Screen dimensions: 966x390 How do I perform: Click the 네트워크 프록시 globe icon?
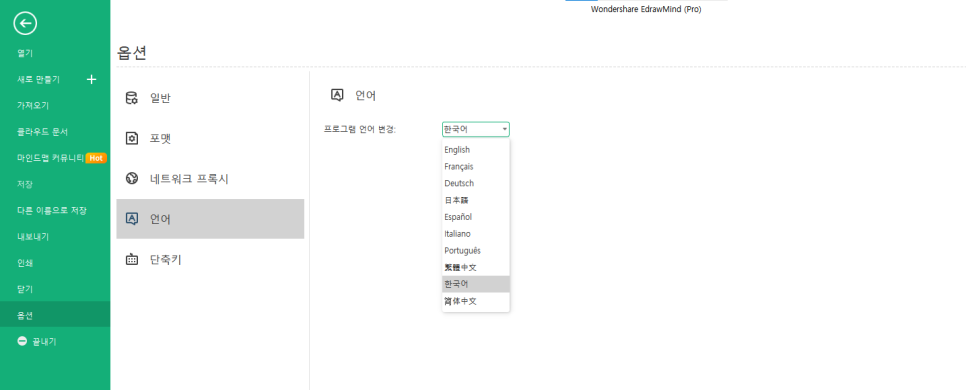click(x=132, y=179)
